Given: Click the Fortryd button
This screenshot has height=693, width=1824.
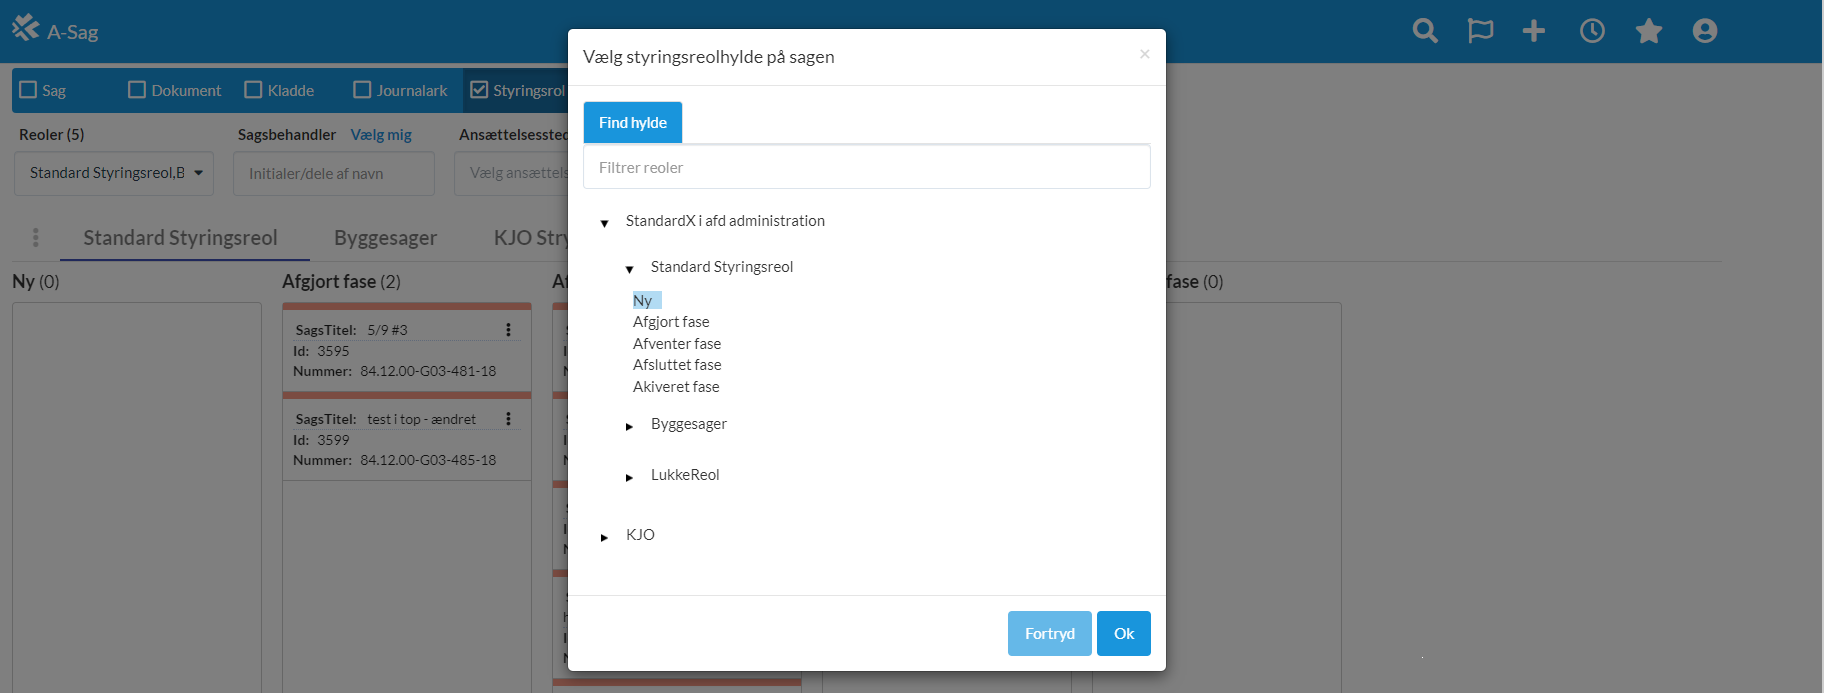Looking at the screenshot, I should 1049,633.
